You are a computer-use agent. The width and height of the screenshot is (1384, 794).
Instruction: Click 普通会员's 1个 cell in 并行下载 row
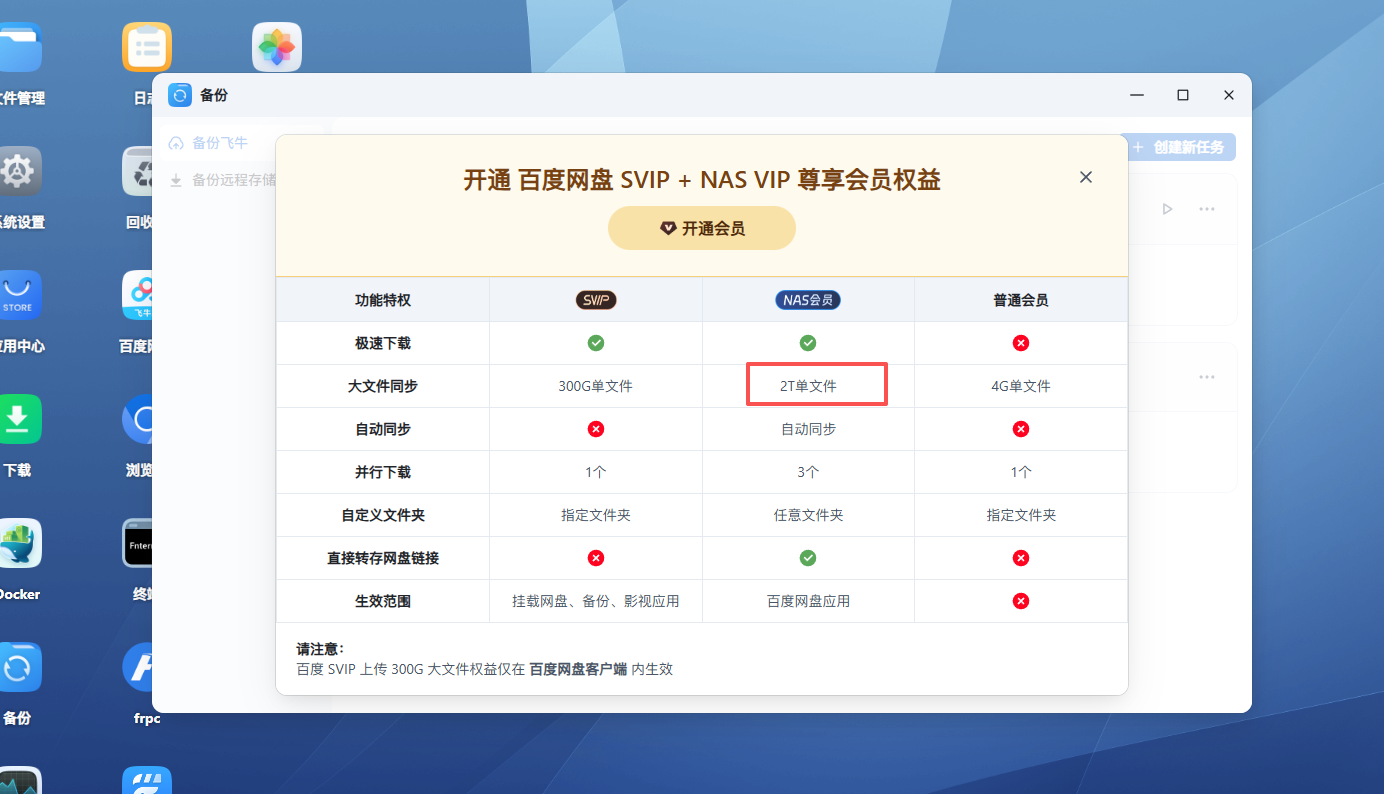click(1021, 472)
